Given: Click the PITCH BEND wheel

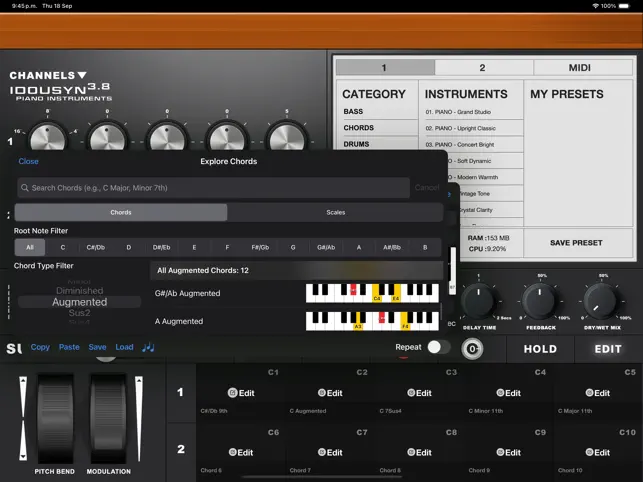Looking at the screenshot, I should [55, 418].
